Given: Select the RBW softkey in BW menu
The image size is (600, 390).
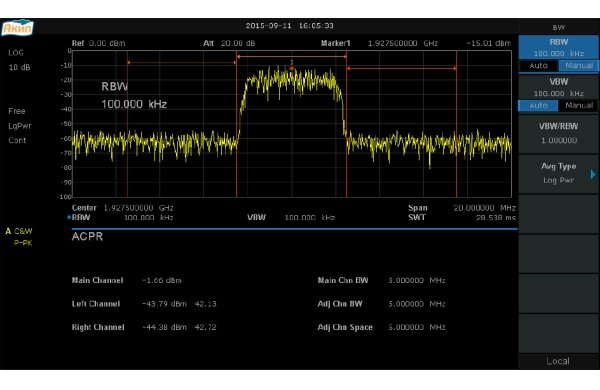Looking at the screenshot, I should coord(558,47).
